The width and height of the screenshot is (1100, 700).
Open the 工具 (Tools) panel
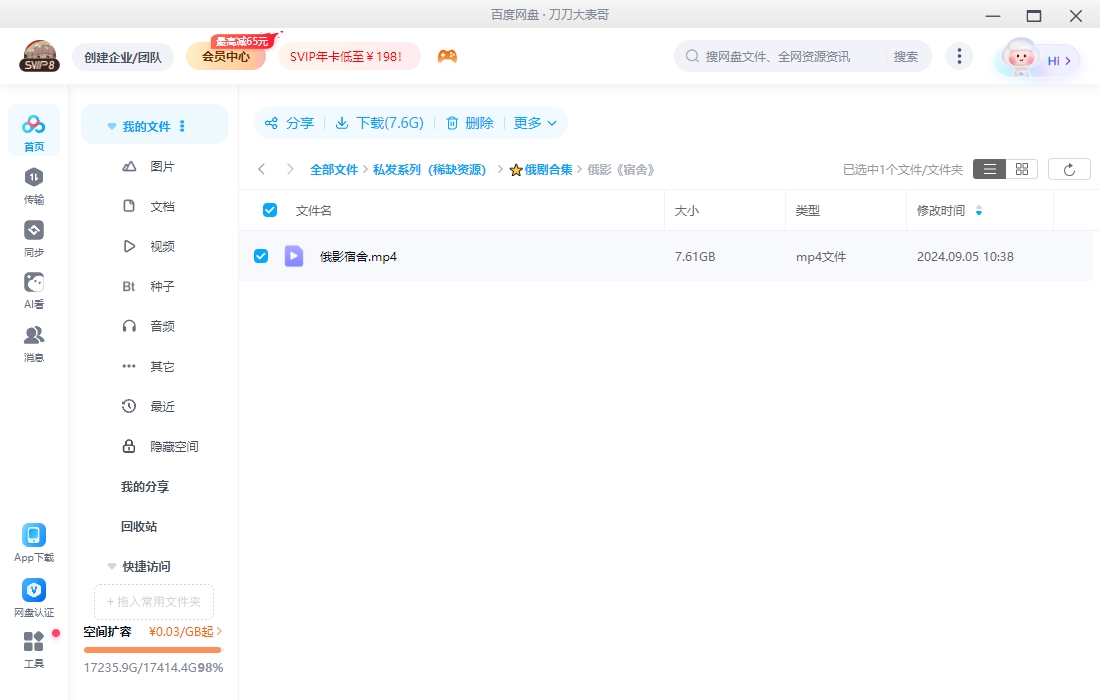[33, 650]
